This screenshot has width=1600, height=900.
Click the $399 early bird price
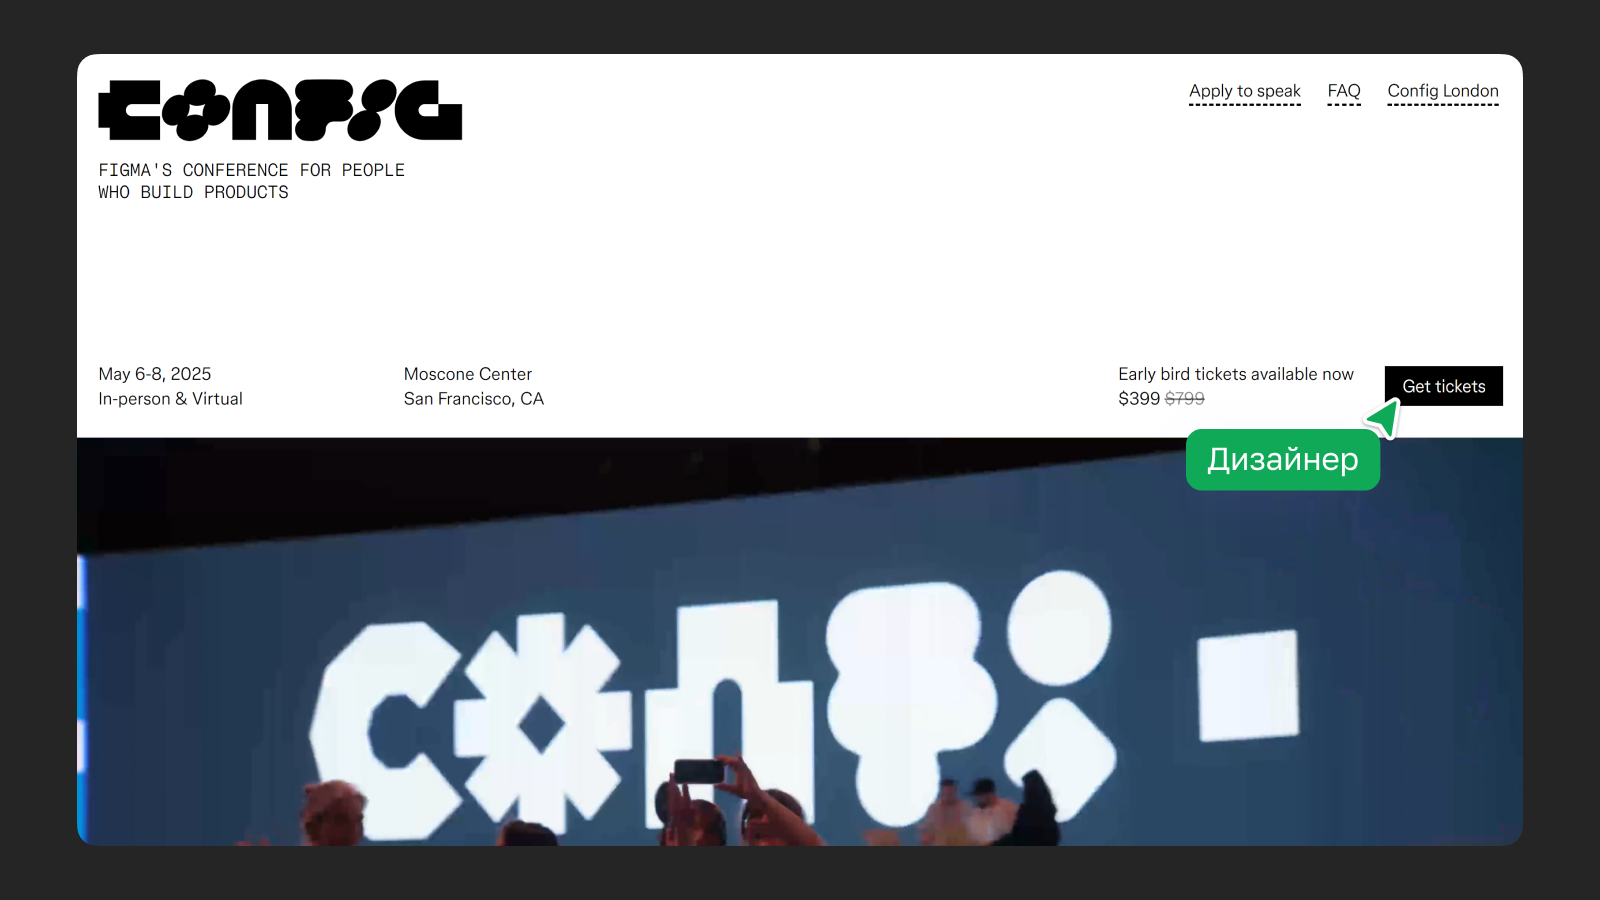(1139, 399)
